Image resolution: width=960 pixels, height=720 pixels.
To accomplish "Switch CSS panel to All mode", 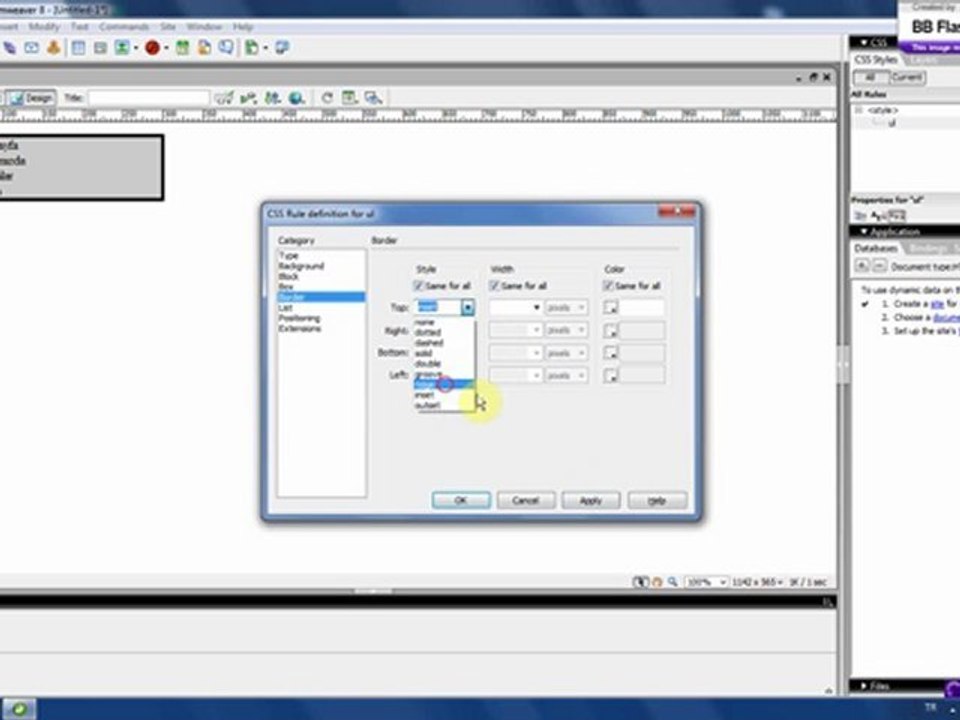I will [x=870, y=78].
